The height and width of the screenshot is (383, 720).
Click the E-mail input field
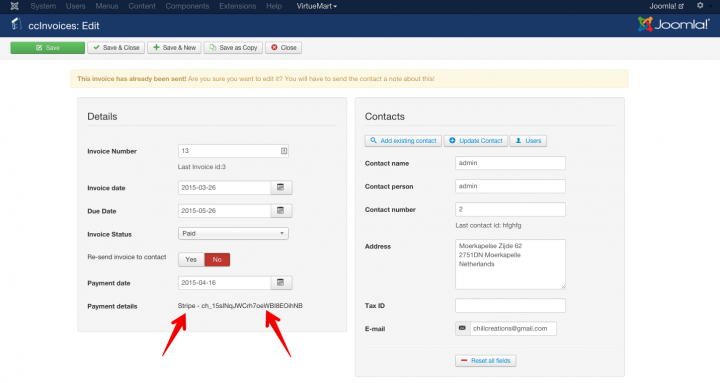513,328
